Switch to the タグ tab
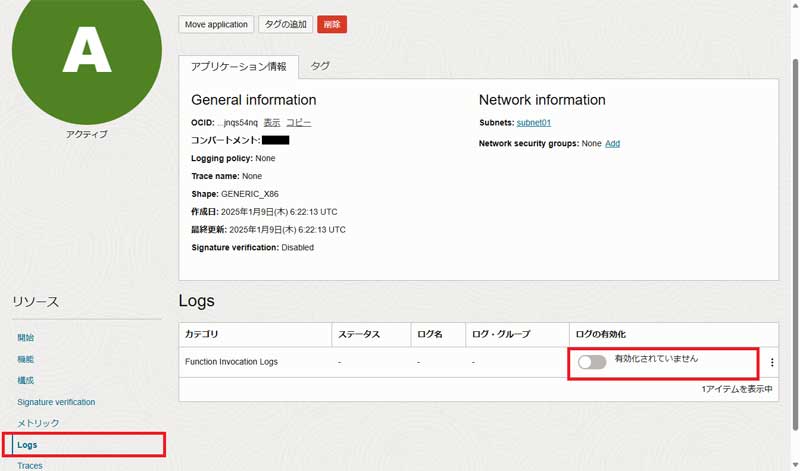 [320, 66]
